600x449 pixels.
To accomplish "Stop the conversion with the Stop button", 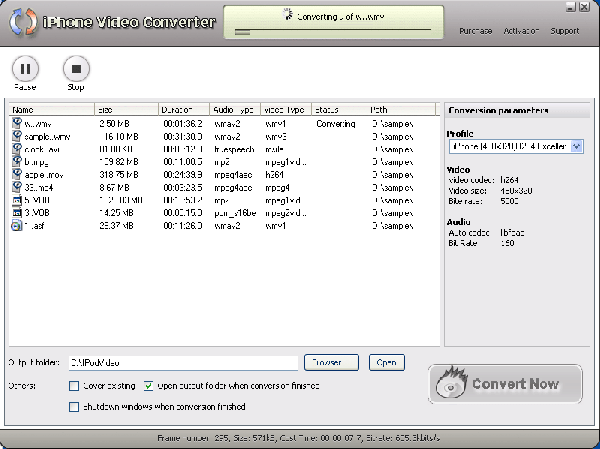I will click(x=75, y=70).
